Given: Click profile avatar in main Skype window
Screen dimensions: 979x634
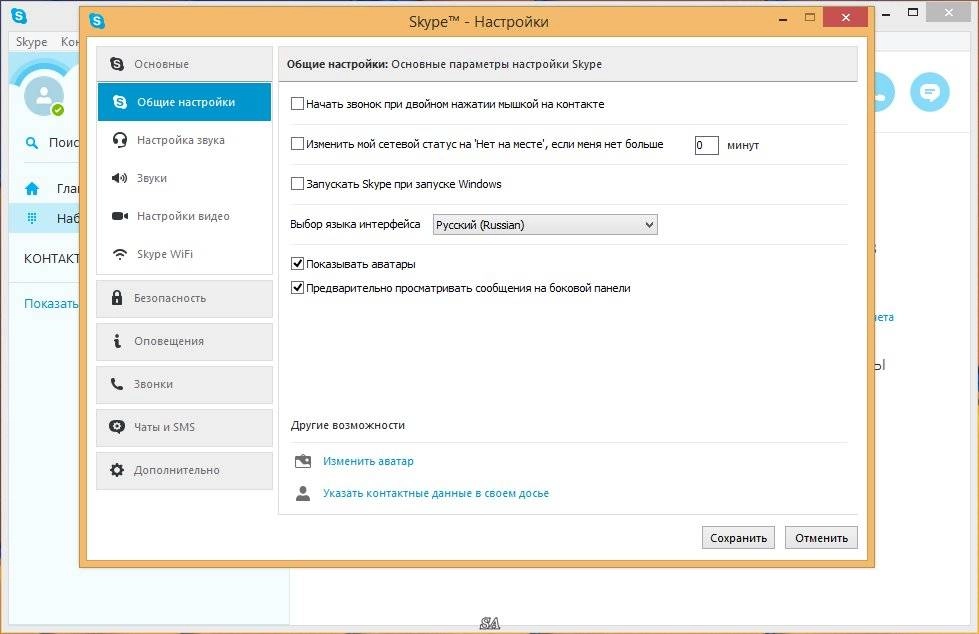Looking at the screenshot, I should (x=44, y=96).
